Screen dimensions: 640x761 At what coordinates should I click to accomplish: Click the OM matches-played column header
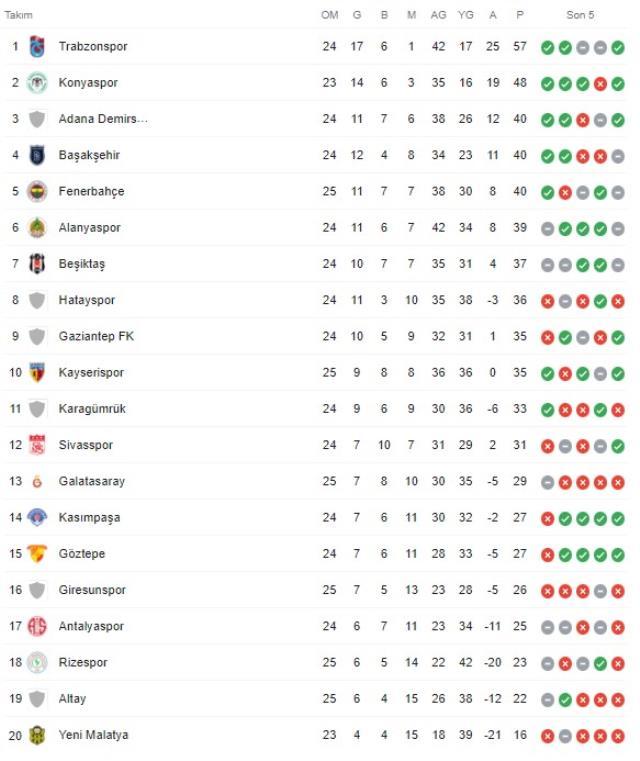[329, 15]
